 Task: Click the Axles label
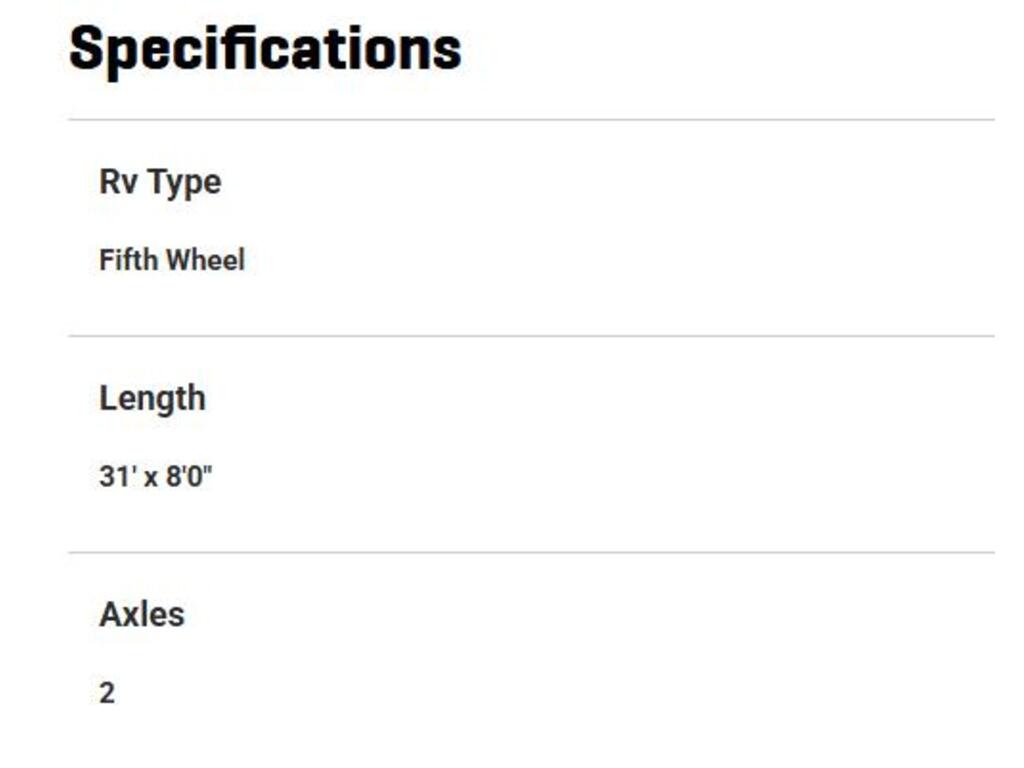point(142,614)
